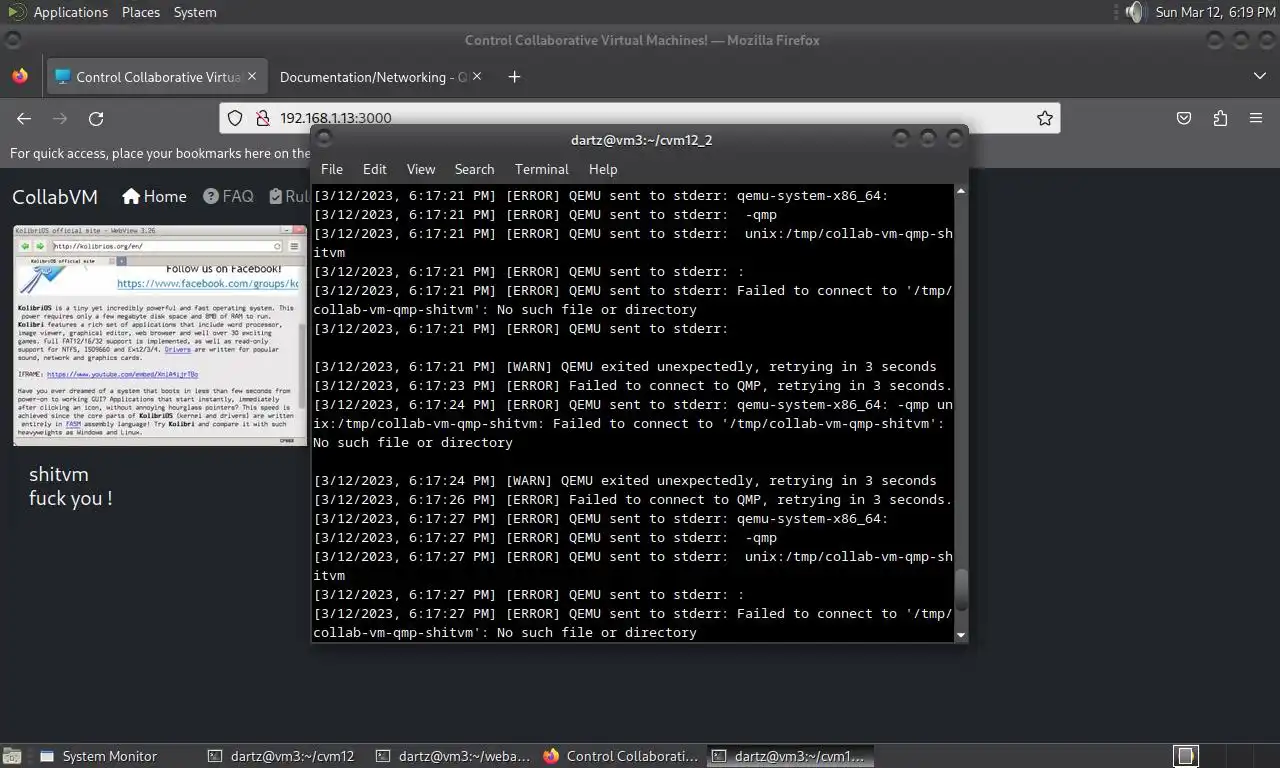Click the terminal window menu button at title bar left

323,139
